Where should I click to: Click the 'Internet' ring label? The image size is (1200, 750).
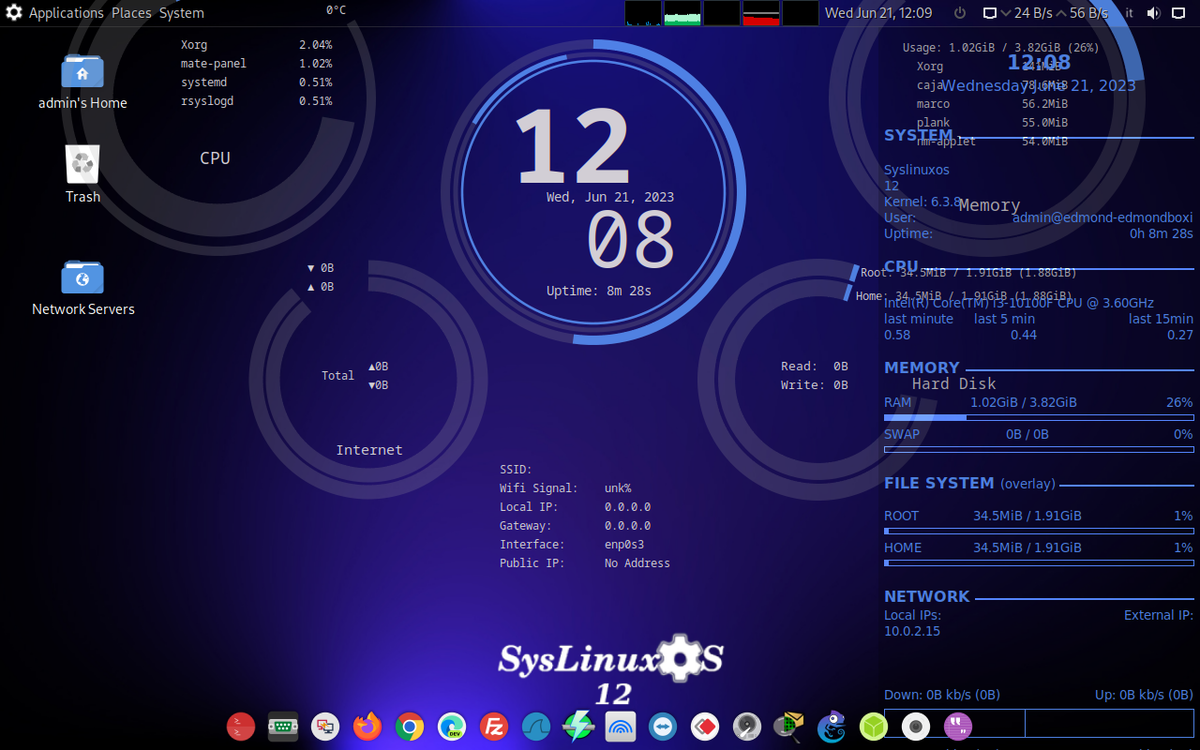pos(369,450)
